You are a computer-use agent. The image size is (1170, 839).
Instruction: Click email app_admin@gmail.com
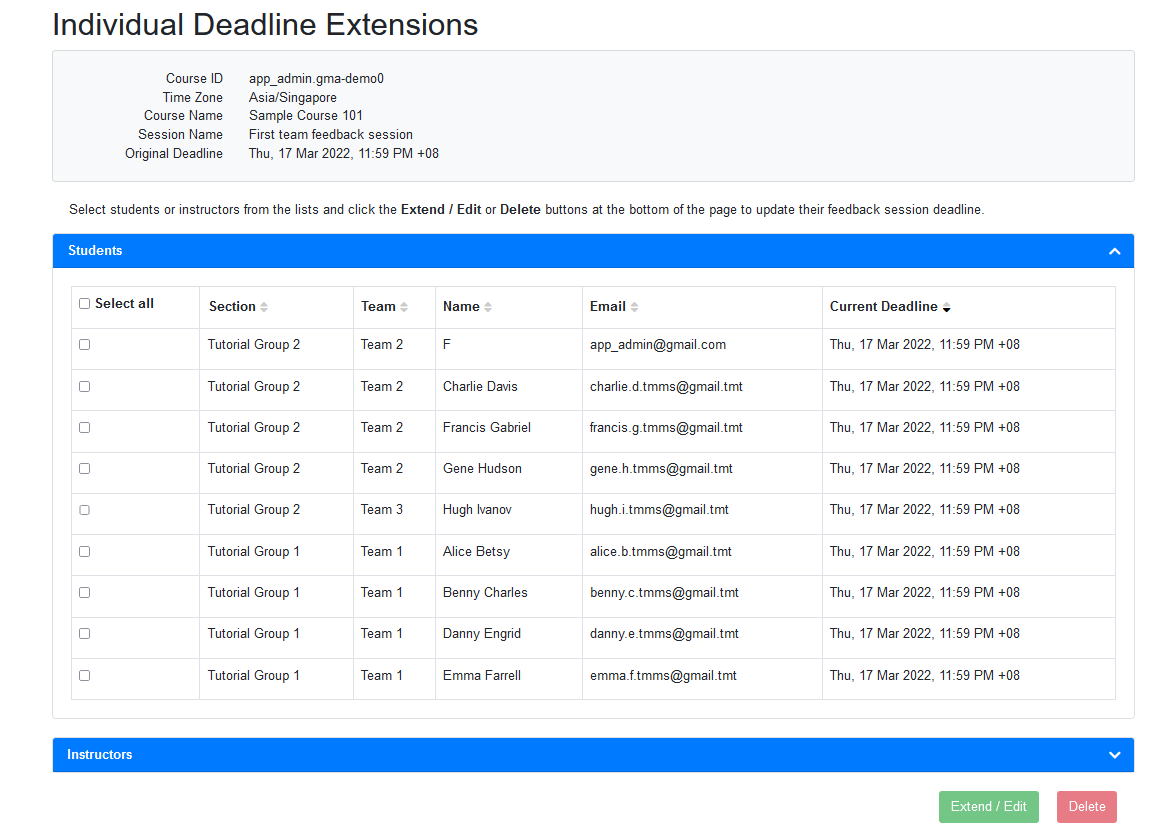tap(657, 345)
